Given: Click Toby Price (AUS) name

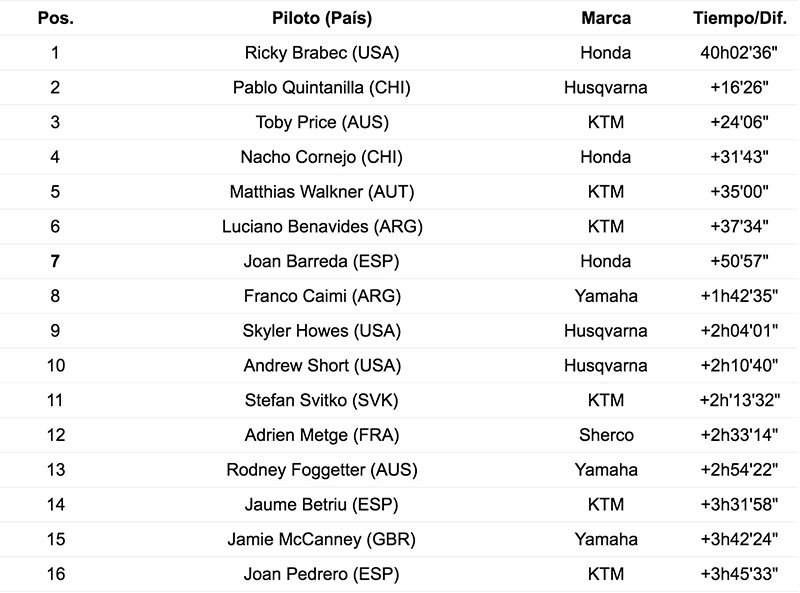Looking at the screenshot, I should (322, 122).
